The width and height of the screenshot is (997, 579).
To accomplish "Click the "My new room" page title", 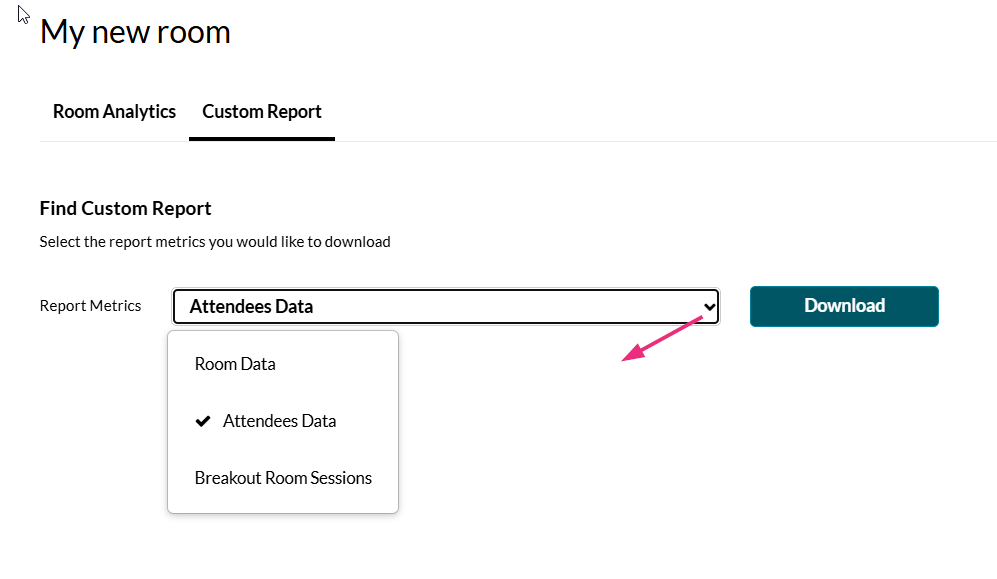I will pyautogui.click(x=135, y=32).
